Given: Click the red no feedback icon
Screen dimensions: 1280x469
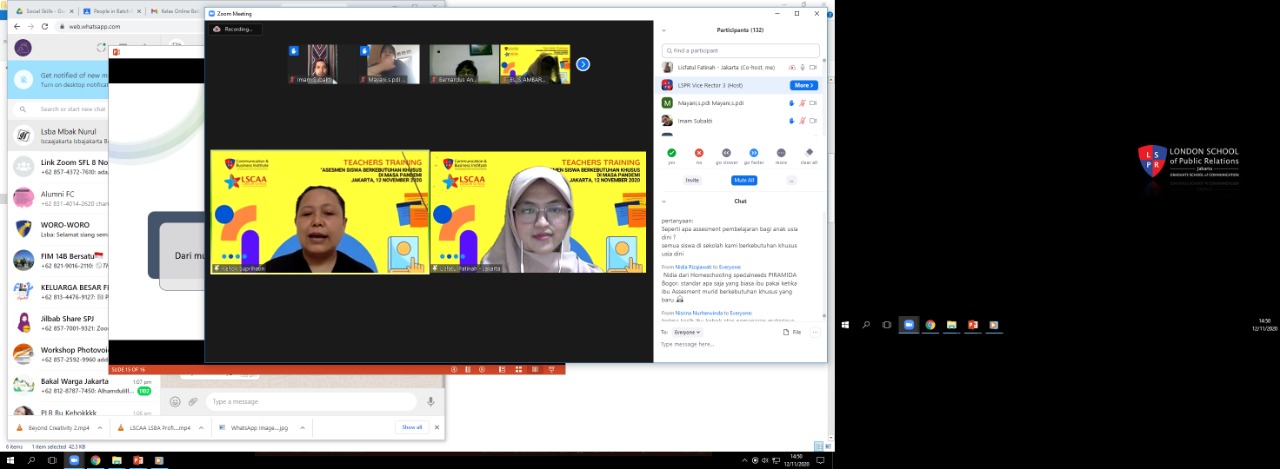Looking at the screenshot, I should coord(699,153).
